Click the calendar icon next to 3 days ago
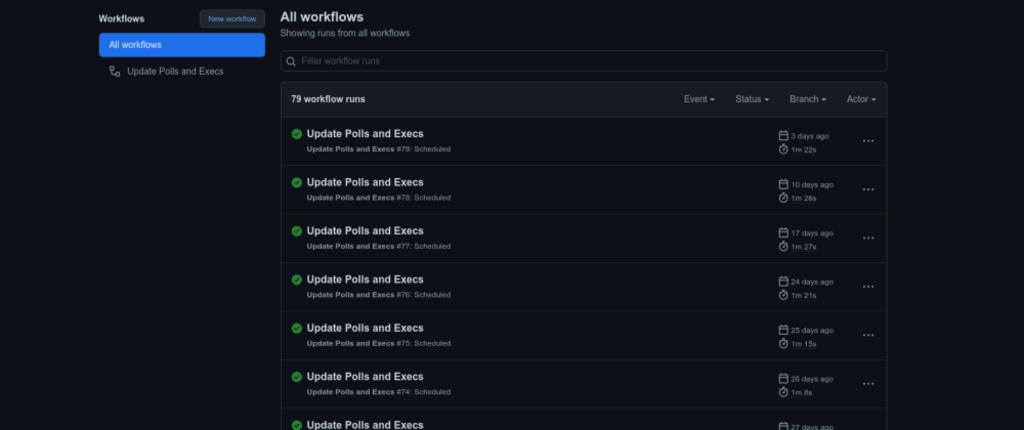The width and height of the screenshot is (1024, 430). (784, 136)
